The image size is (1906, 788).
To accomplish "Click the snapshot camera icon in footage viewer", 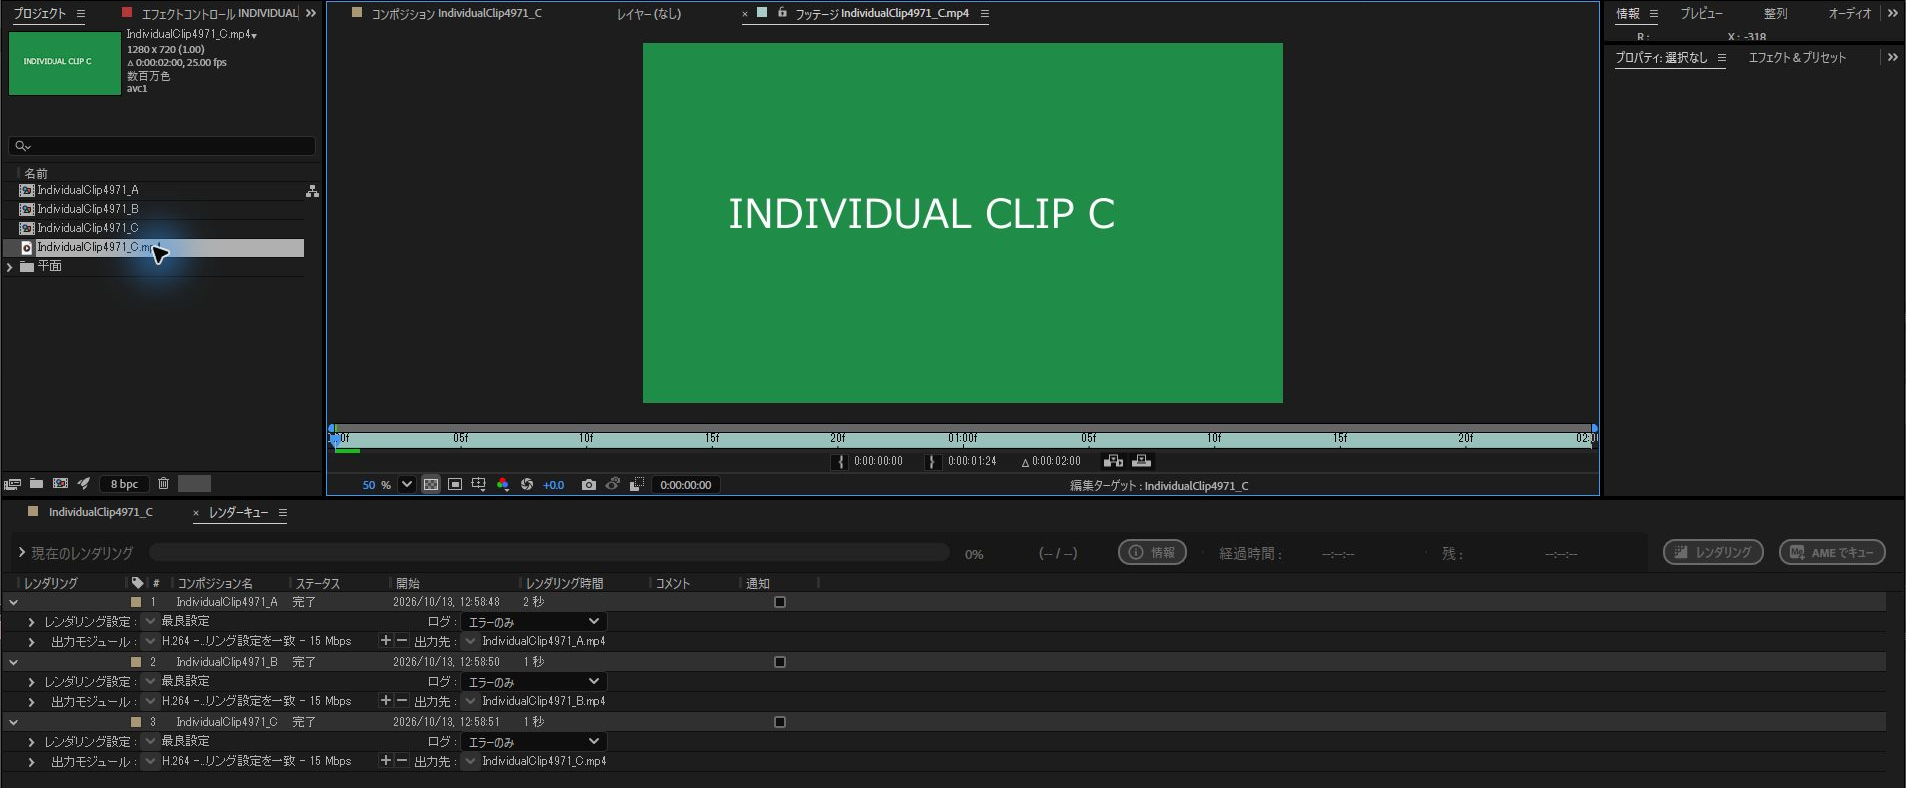I will pos(589,485).
